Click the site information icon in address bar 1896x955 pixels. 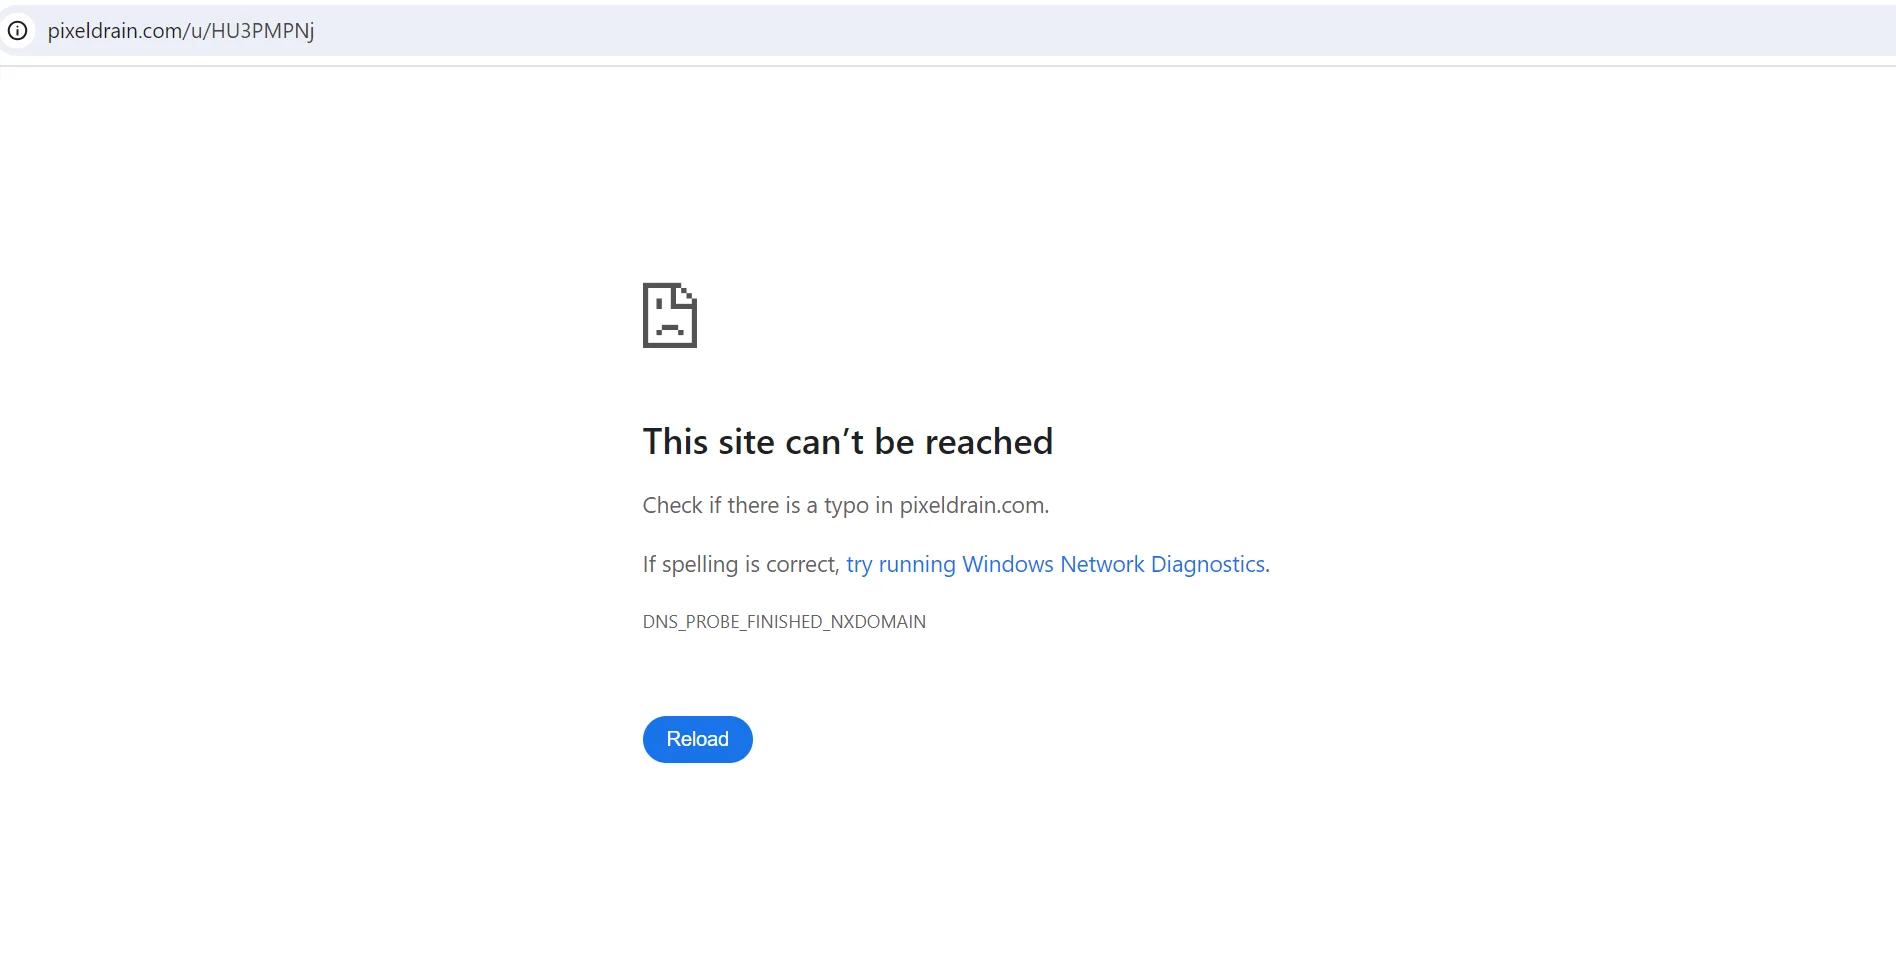tap(18, 30)
